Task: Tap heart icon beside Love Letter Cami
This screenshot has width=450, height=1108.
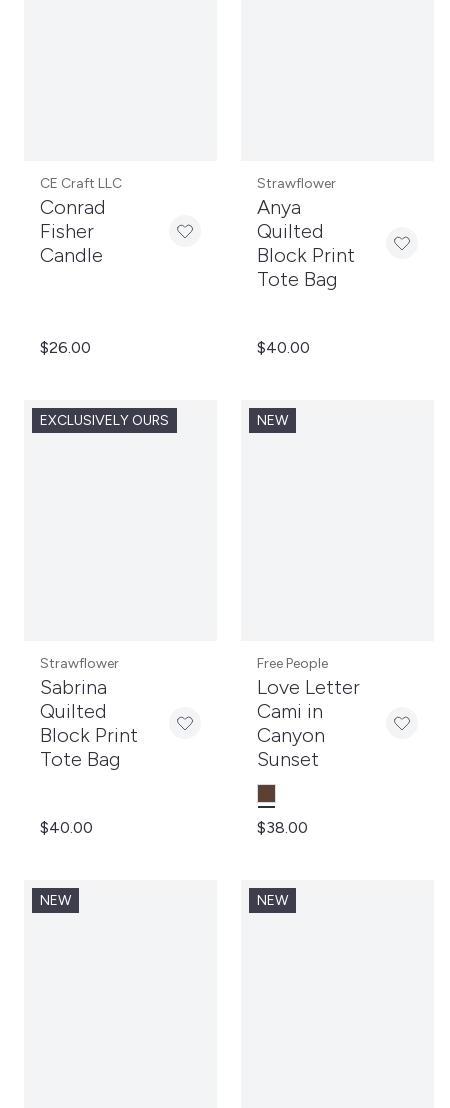Action: coord(402,723)
